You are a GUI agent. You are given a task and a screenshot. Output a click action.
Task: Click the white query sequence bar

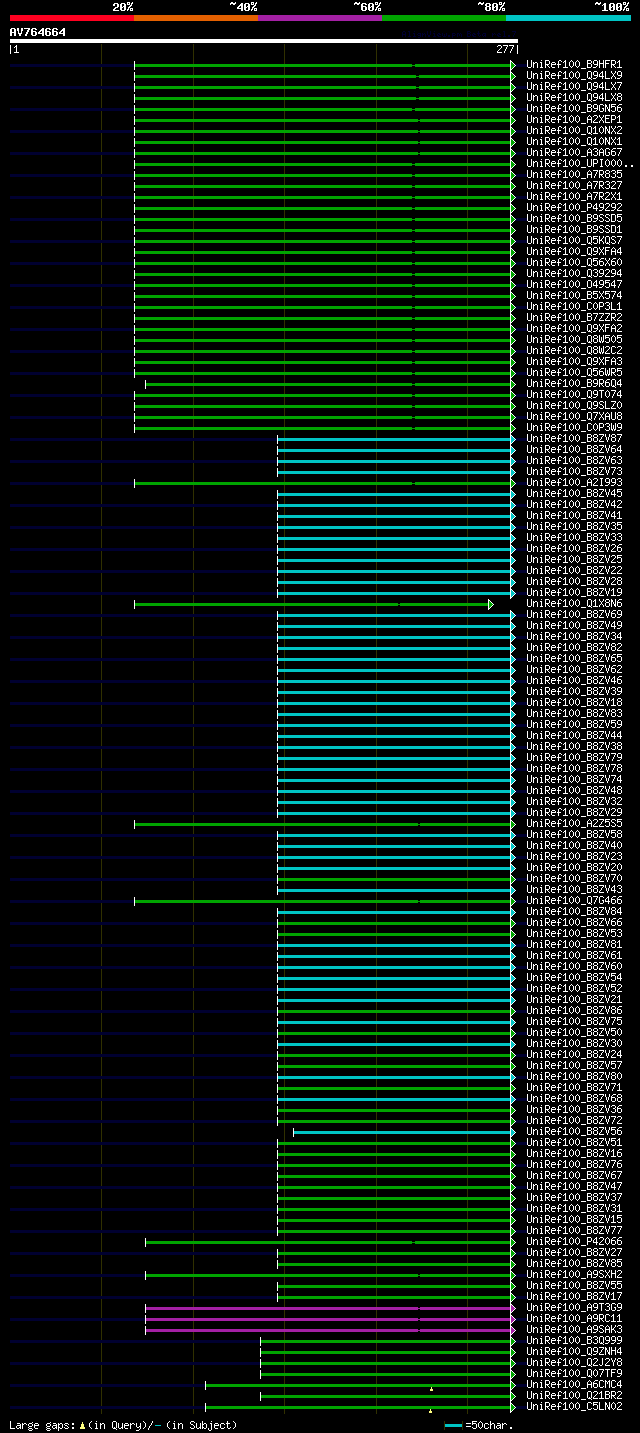pyautogui.click(x=263, y=41)
